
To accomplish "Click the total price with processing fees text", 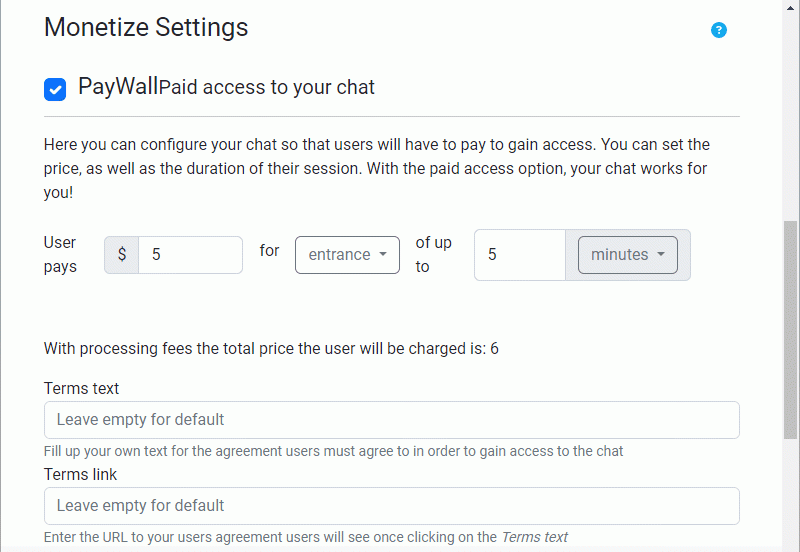I will 271,349.
